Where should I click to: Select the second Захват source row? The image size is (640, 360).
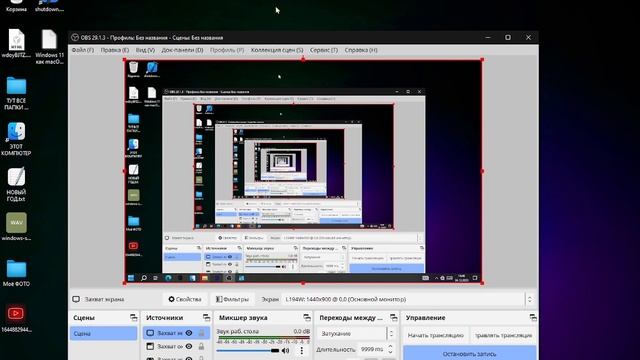coord(176,346)
